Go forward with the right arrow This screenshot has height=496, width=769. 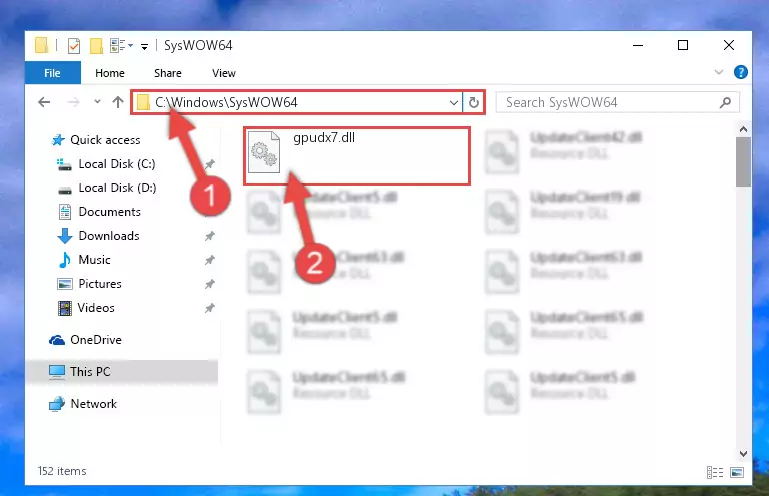(x=73, y=102)
